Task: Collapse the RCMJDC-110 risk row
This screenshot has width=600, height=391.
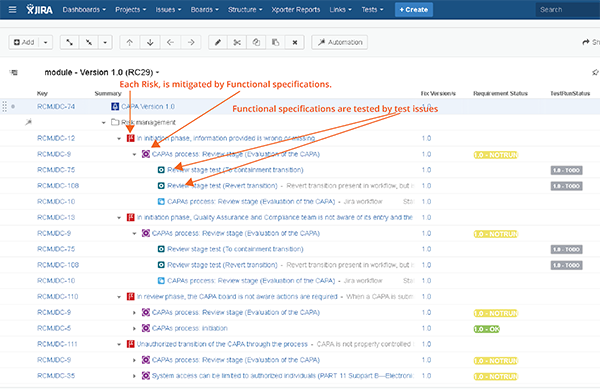Action: pyautogui.click(x=119, y=297)
